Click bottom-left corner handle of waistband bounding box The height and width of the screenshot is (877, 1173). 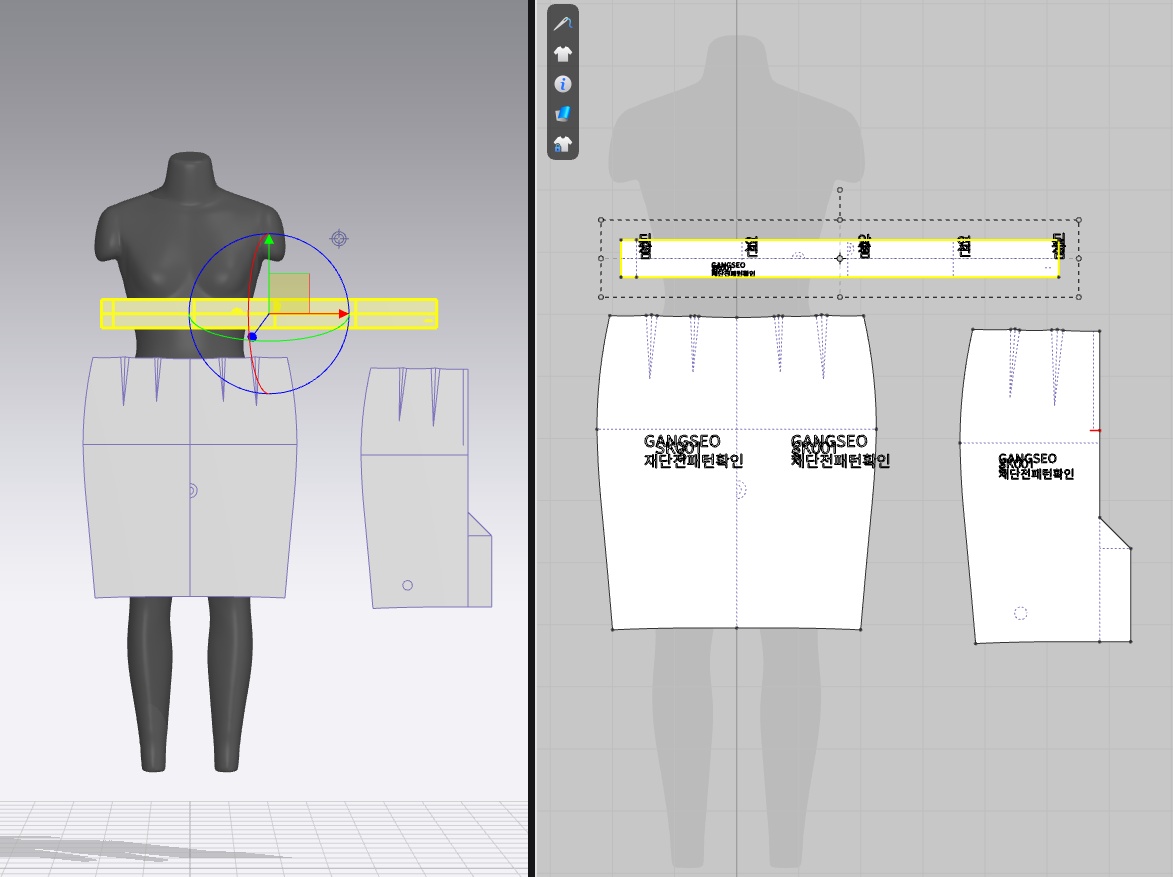601,297
